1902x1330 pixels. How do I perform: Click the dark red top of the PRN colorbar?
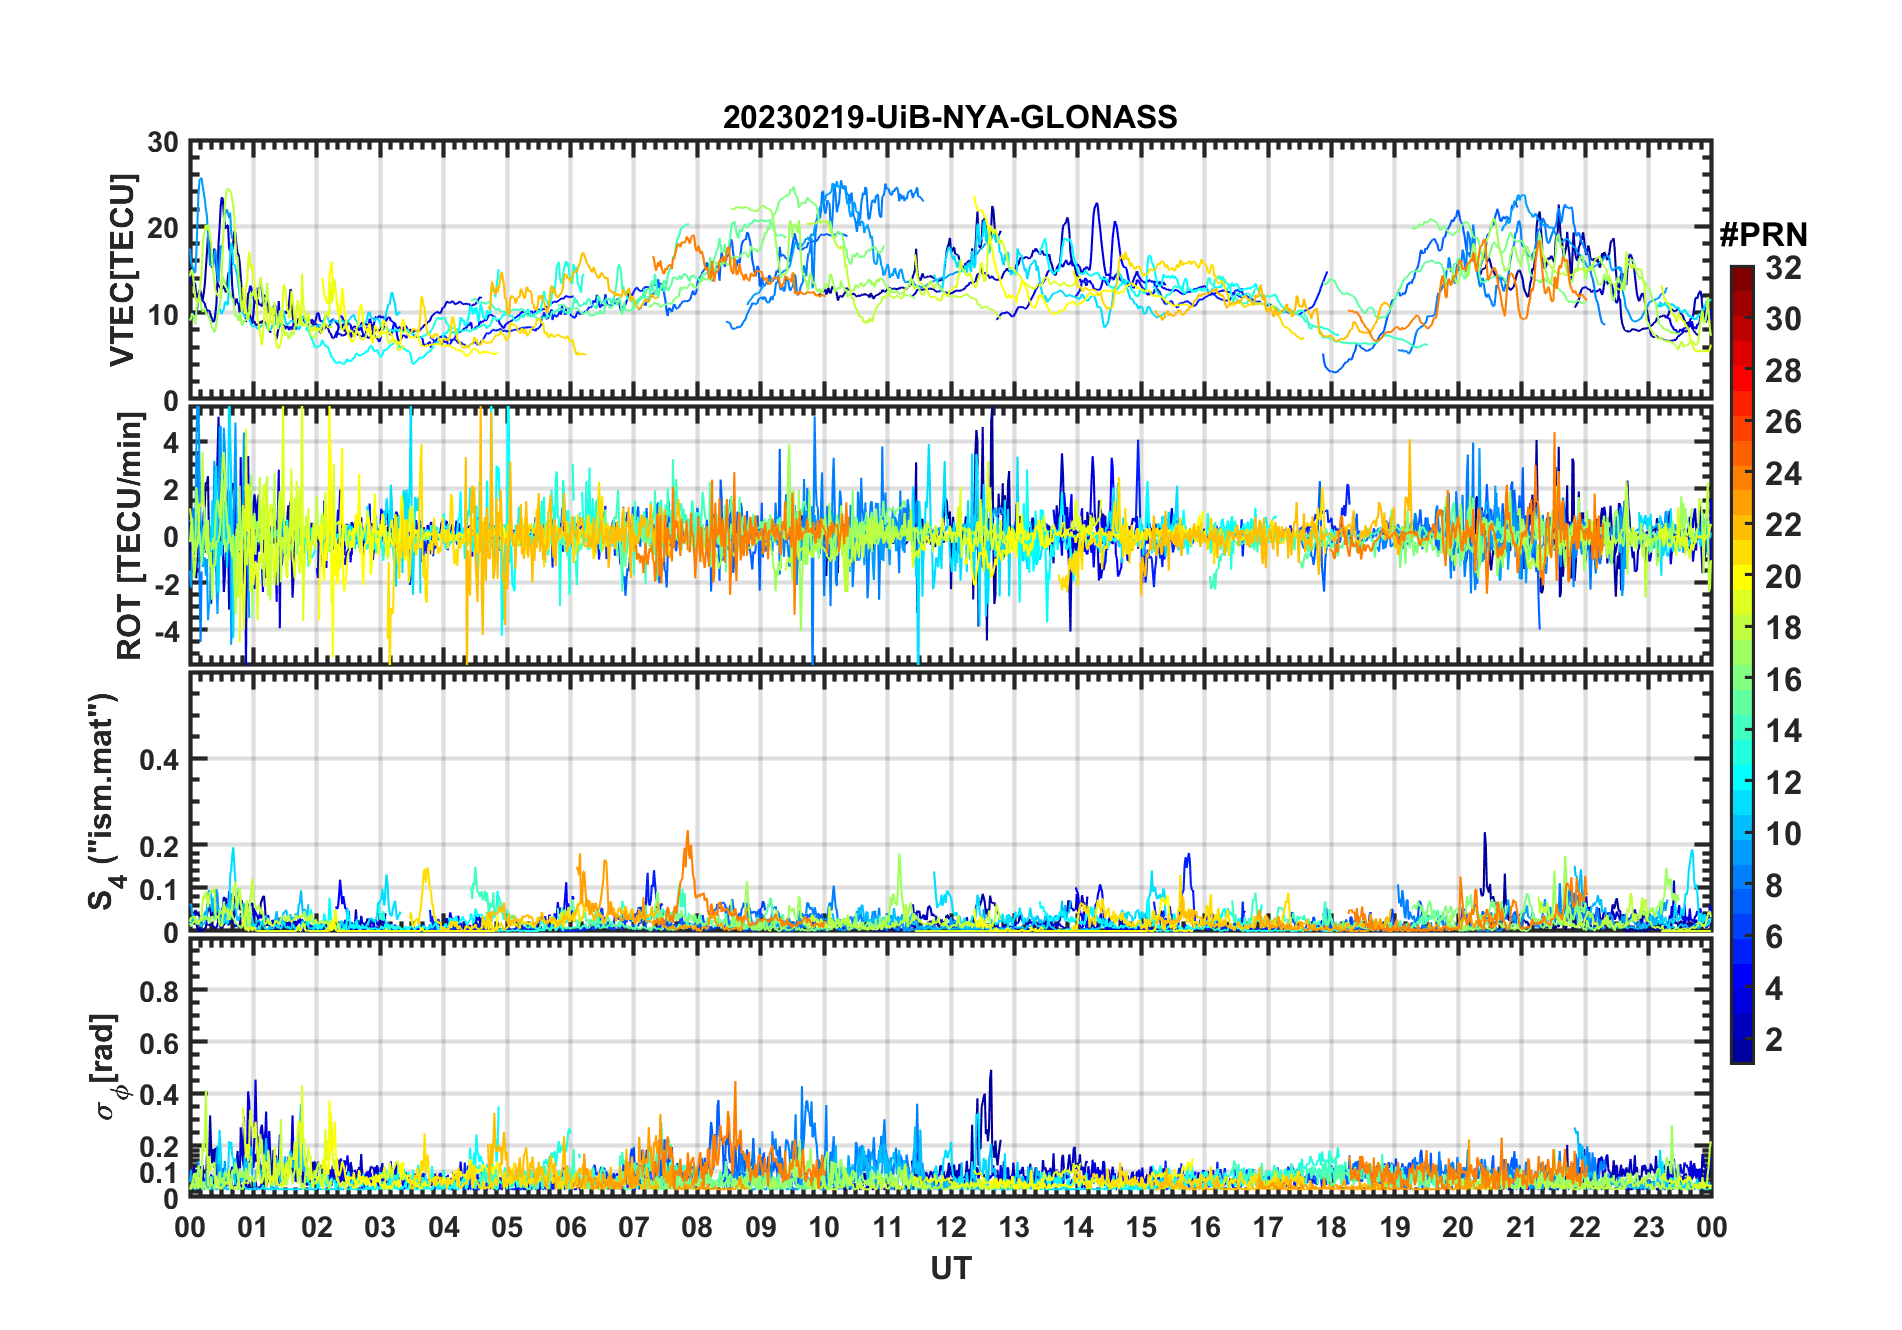(x=1741, y=276)
